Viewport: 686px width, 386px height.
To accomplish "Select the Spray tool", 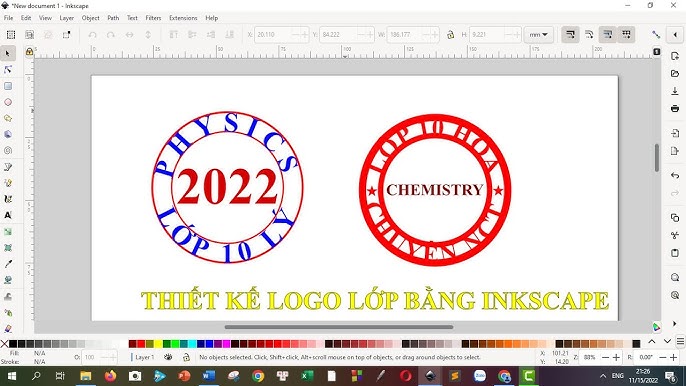I will point(8,312).
